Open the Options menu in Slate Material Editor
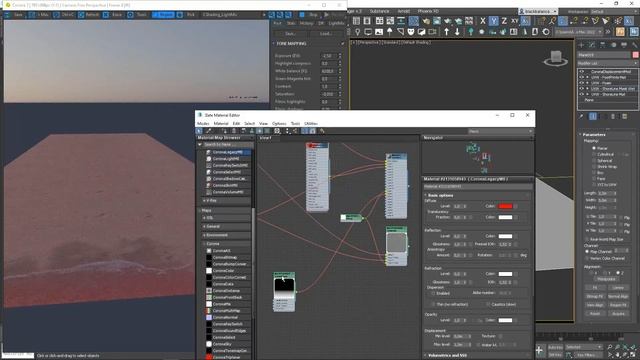 279,123
